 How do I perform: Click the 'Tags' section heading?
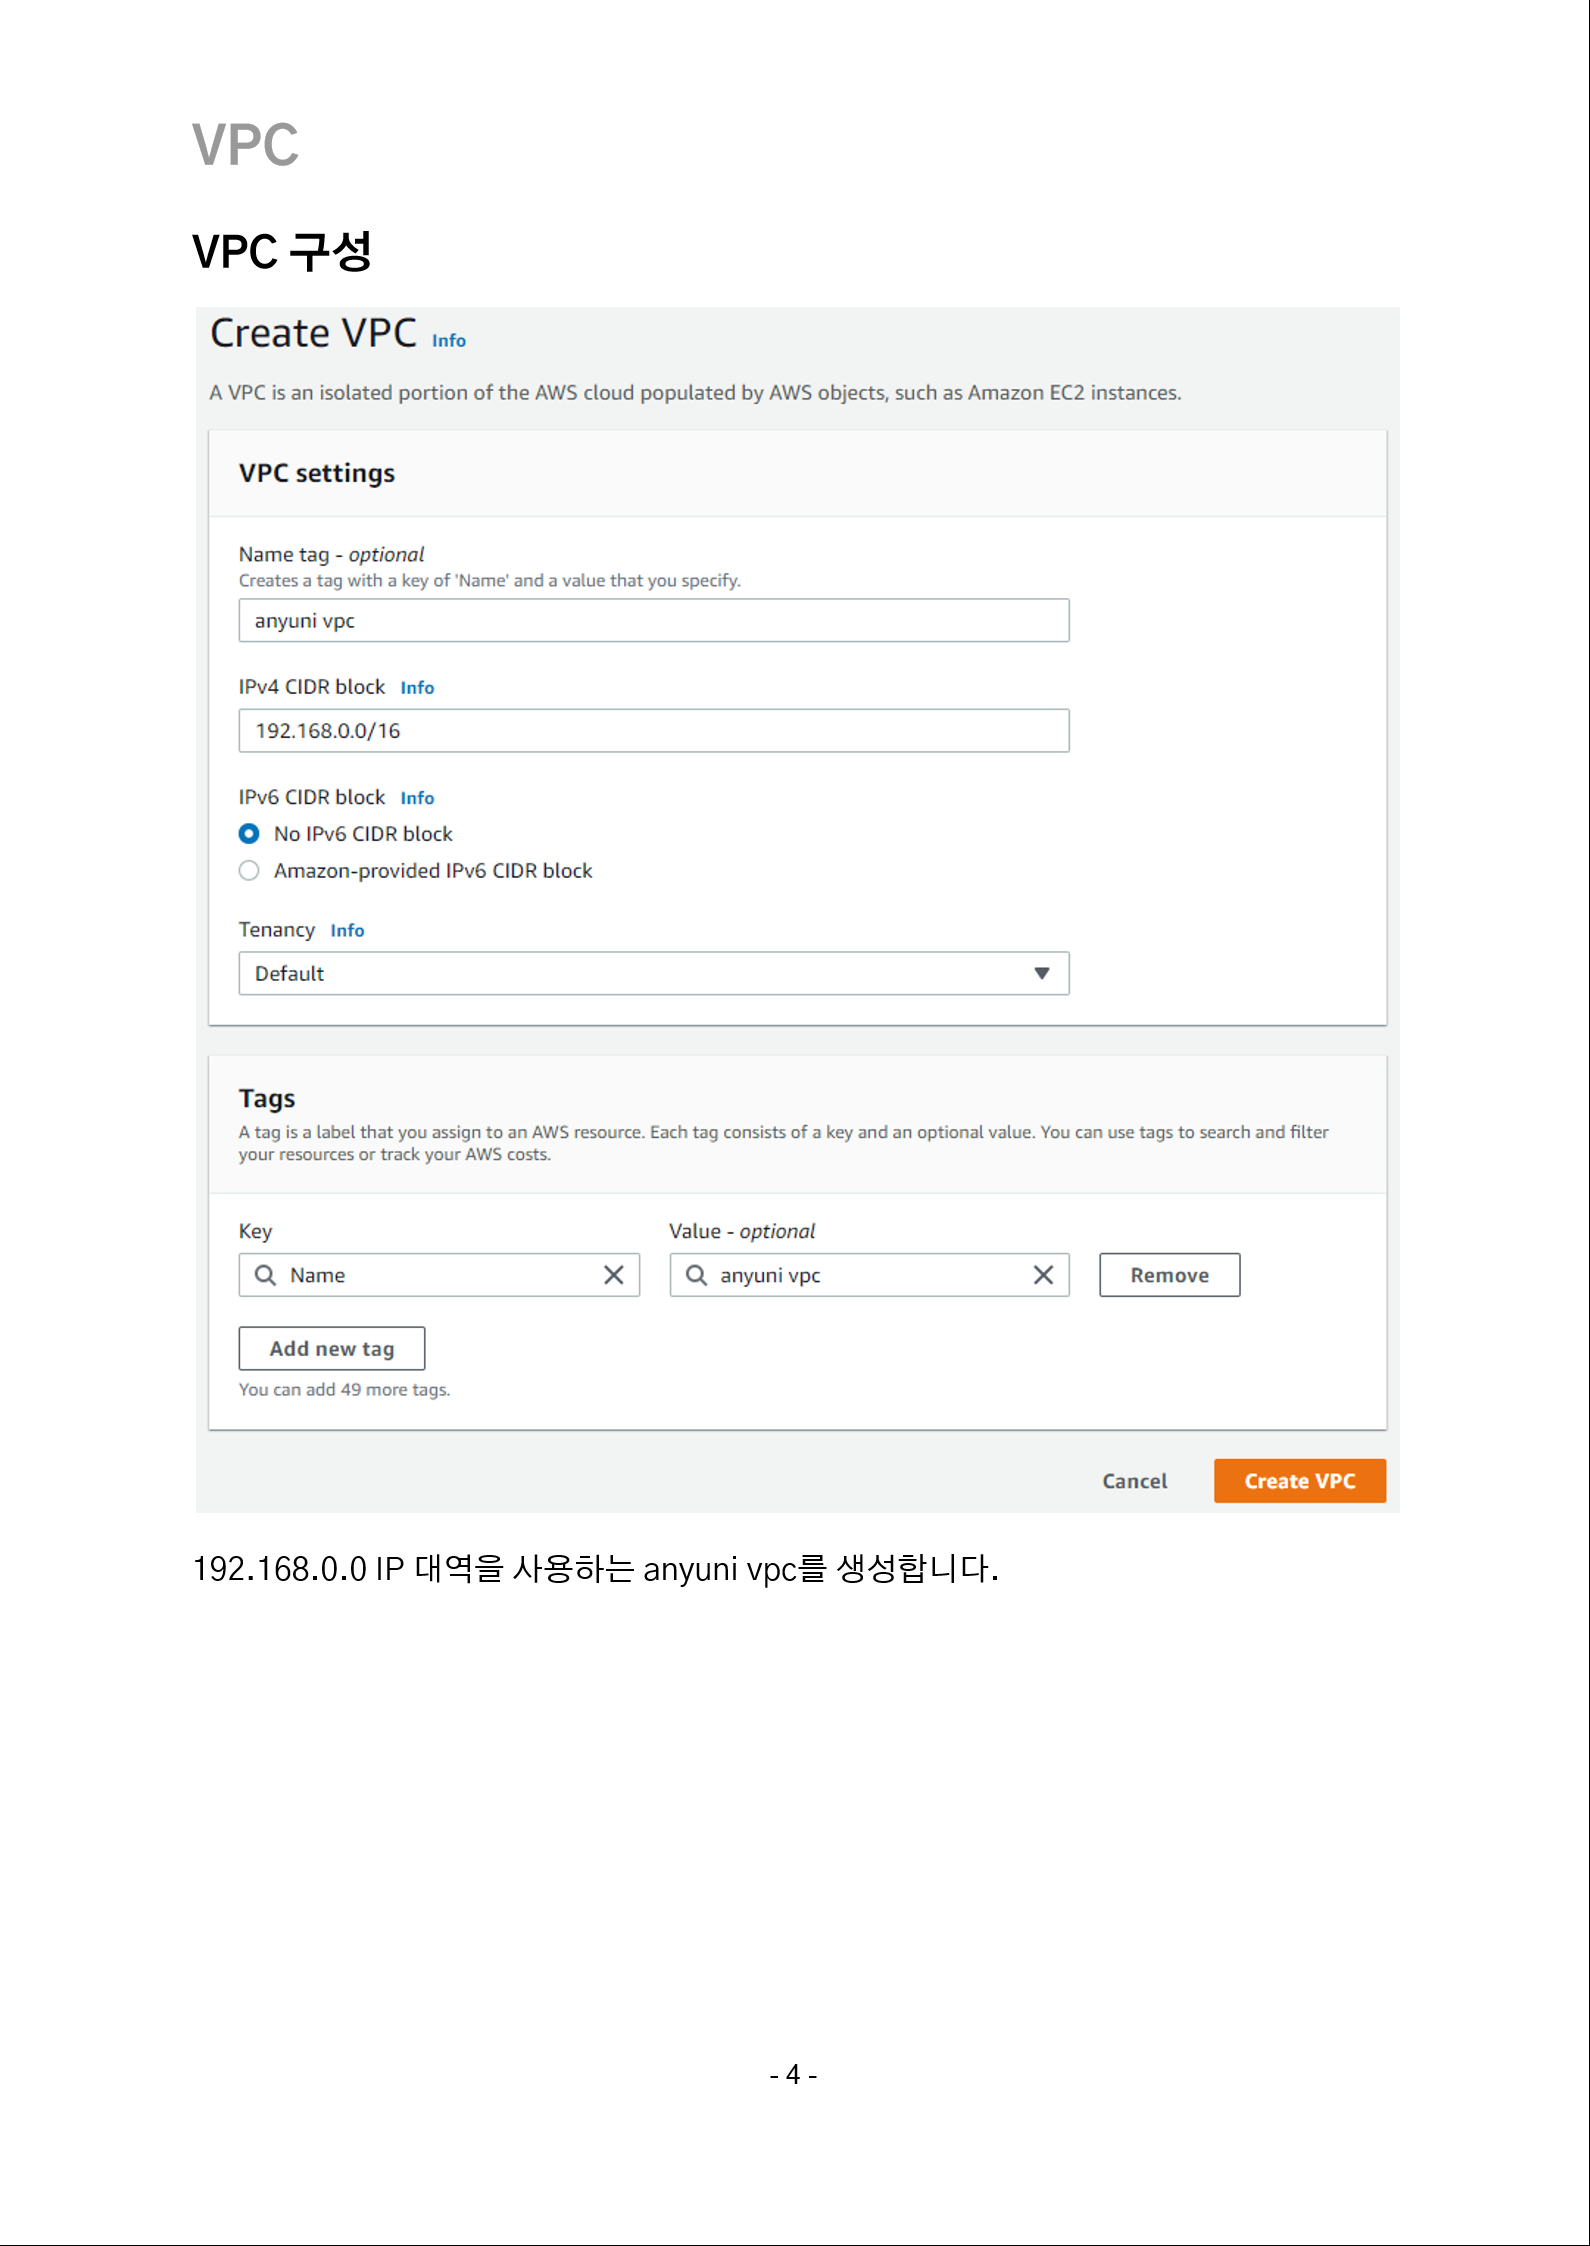coord(267,1099)
